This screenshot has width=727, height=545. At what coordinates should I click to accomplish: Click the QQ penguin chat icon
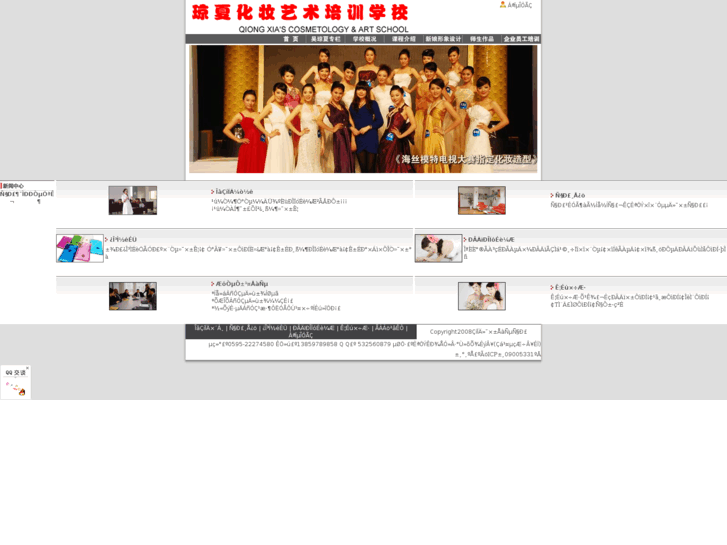[x=22, y=392]
